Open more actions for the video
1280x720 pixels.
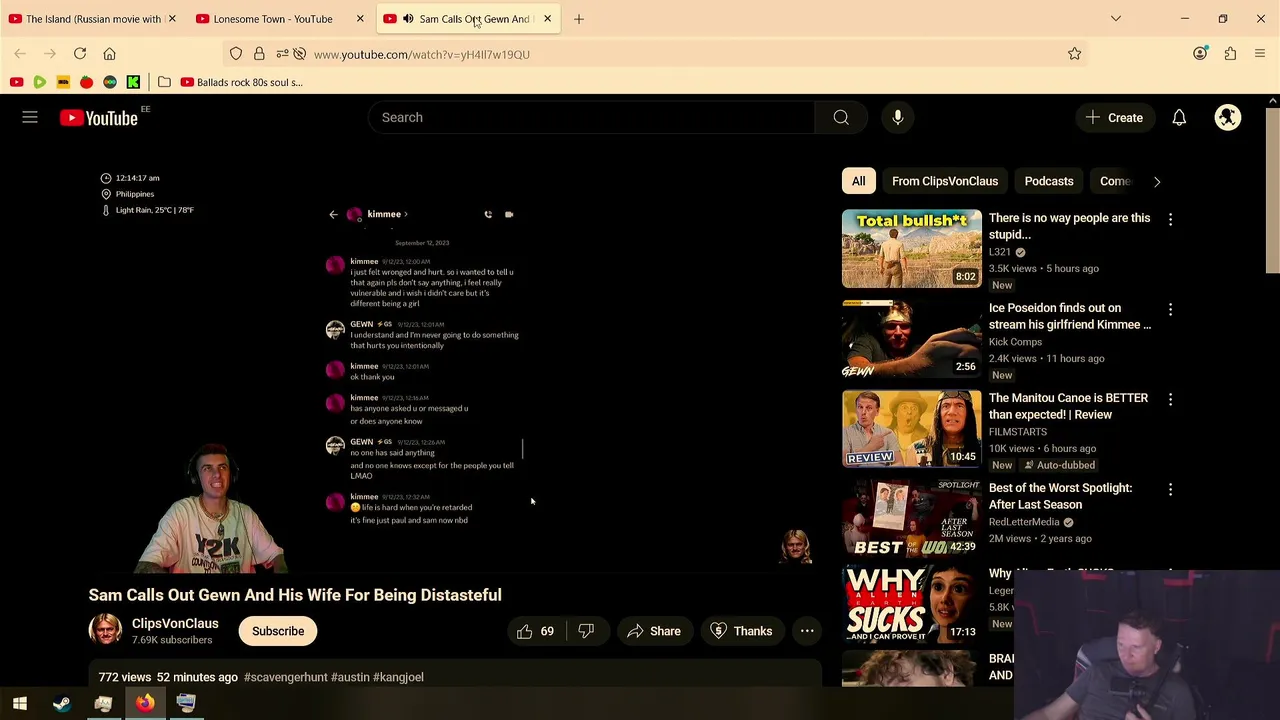pos(807,631)
